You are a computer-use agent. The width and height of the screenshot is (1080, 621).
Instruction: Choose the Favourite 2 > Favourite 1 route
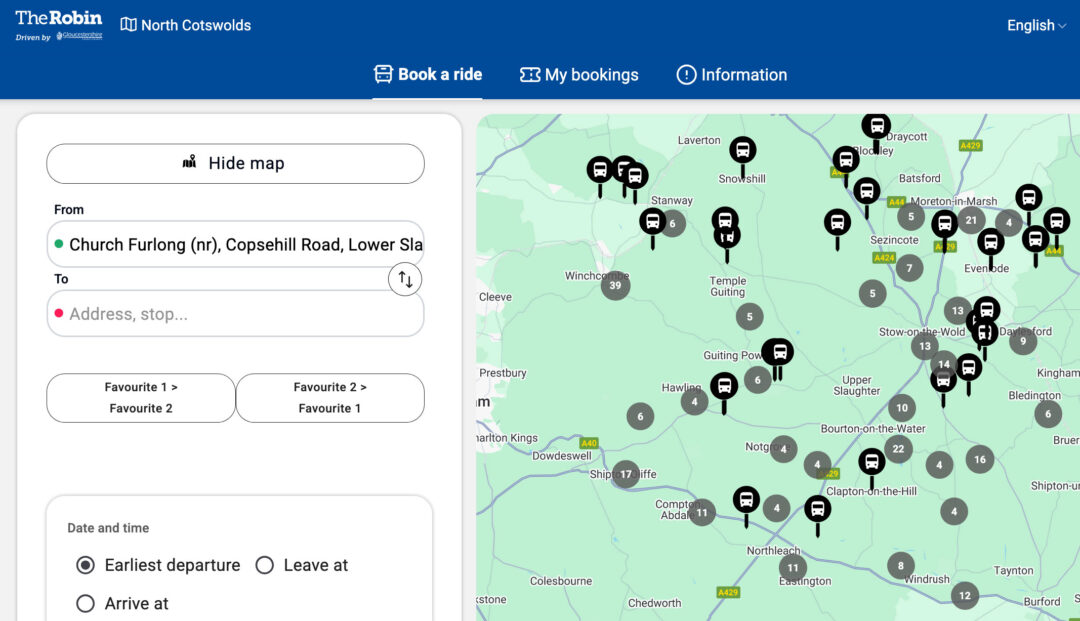pos(330,398)
